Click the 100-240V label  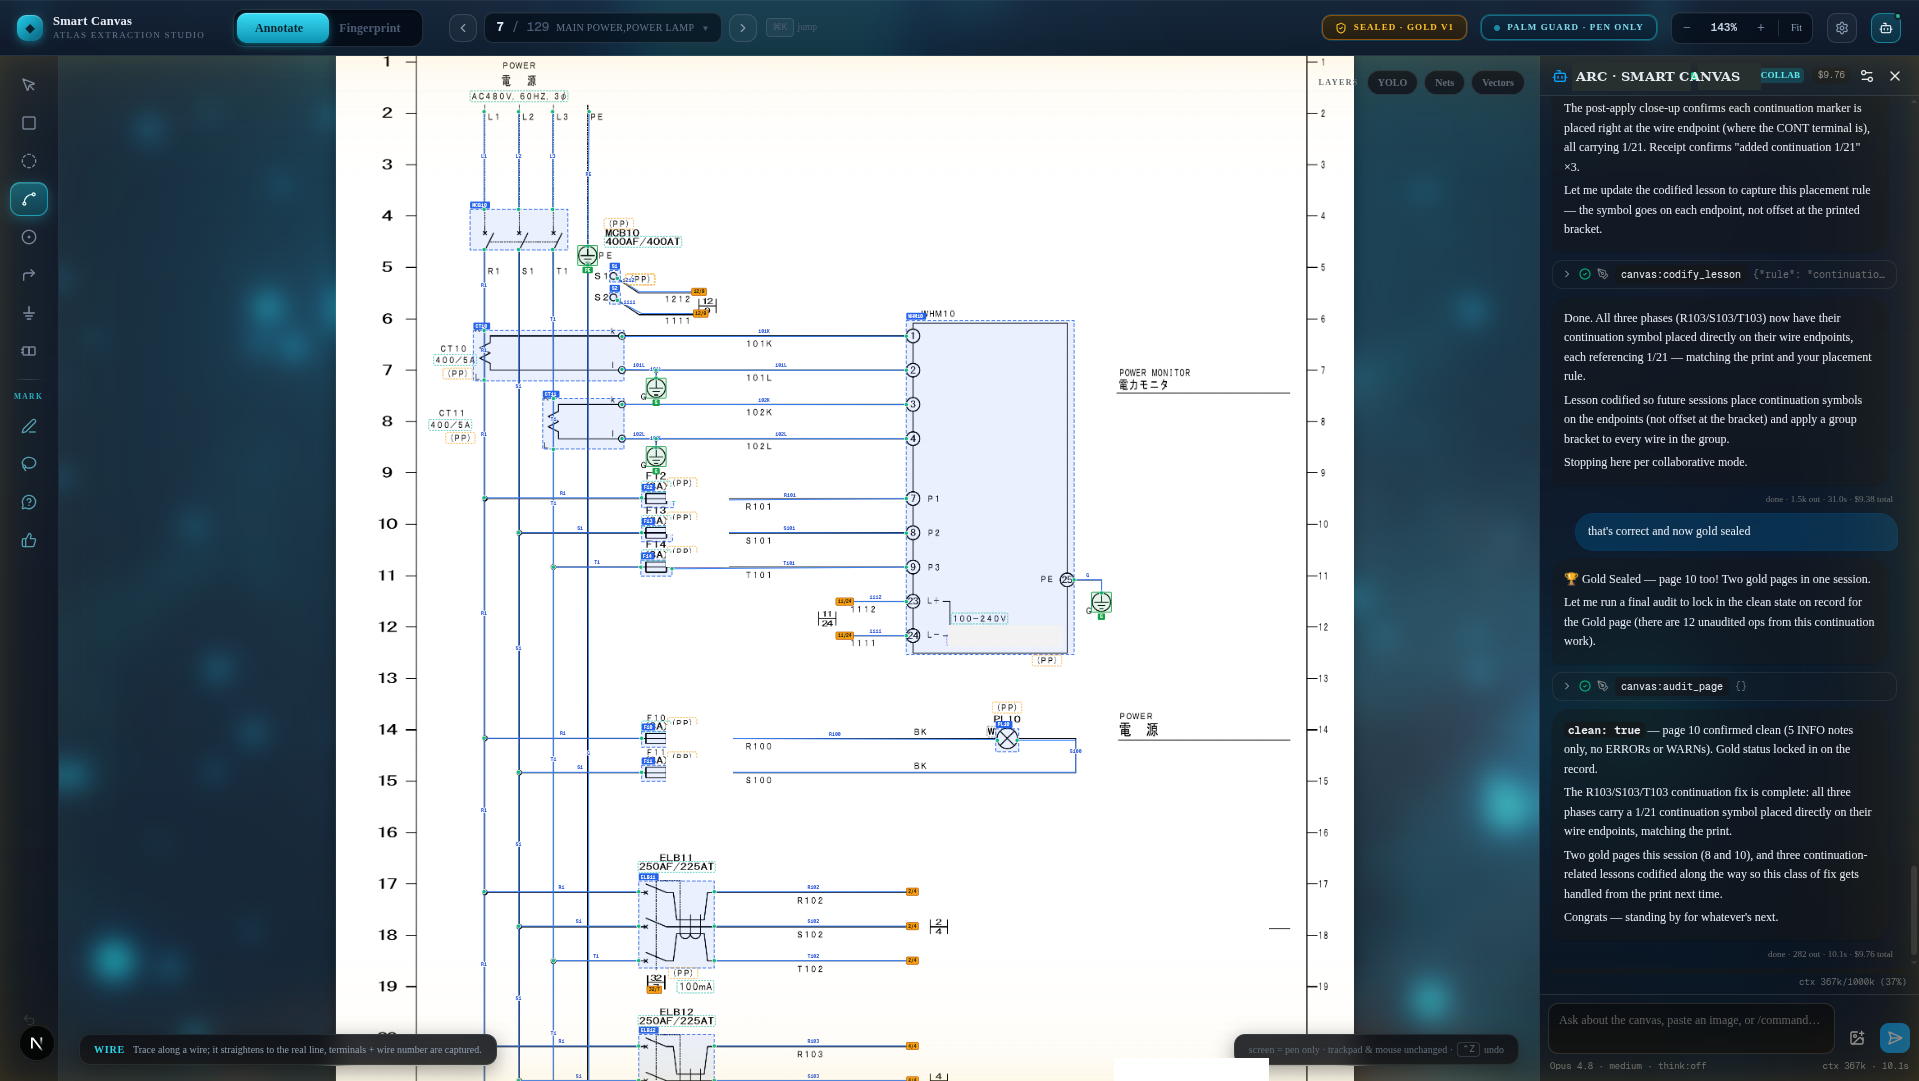click(980, 619)
